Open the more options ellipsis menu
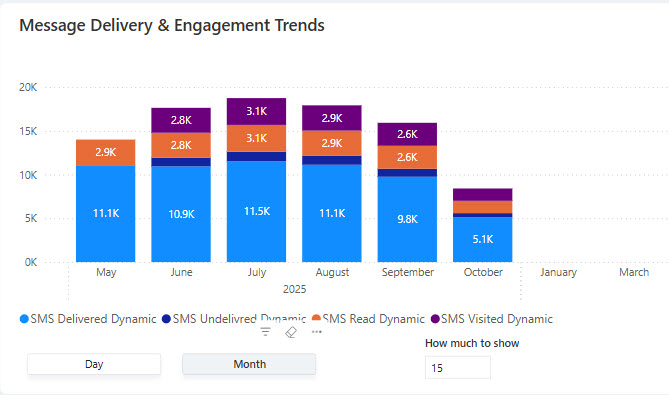This screenshot has height=395, width=669. (317, 331)
